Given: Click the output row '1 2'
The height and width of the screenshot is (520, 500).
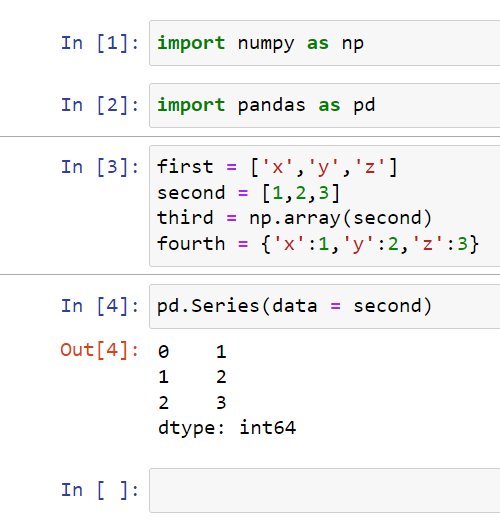Looking at the screenshot, I should point(192,377).
